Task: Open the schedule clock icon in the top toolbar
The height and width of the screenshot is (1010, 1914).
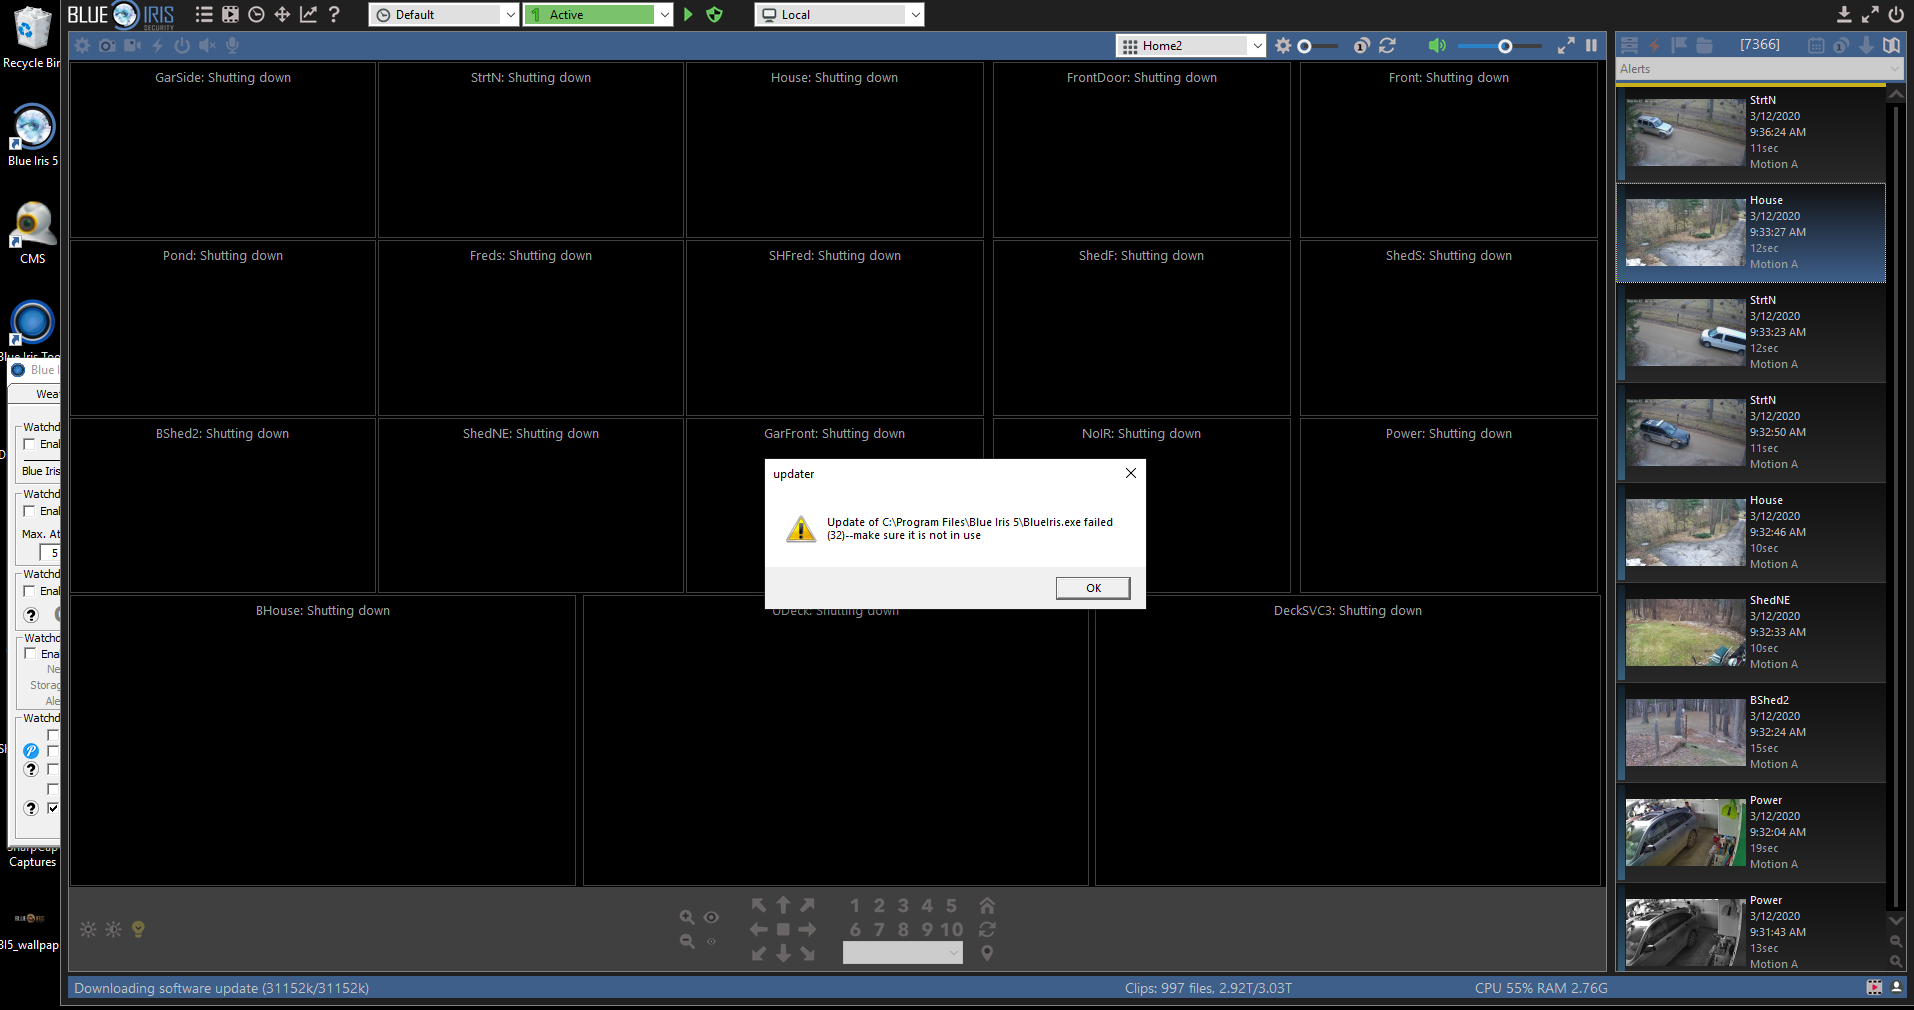Action: click(256, 14)
